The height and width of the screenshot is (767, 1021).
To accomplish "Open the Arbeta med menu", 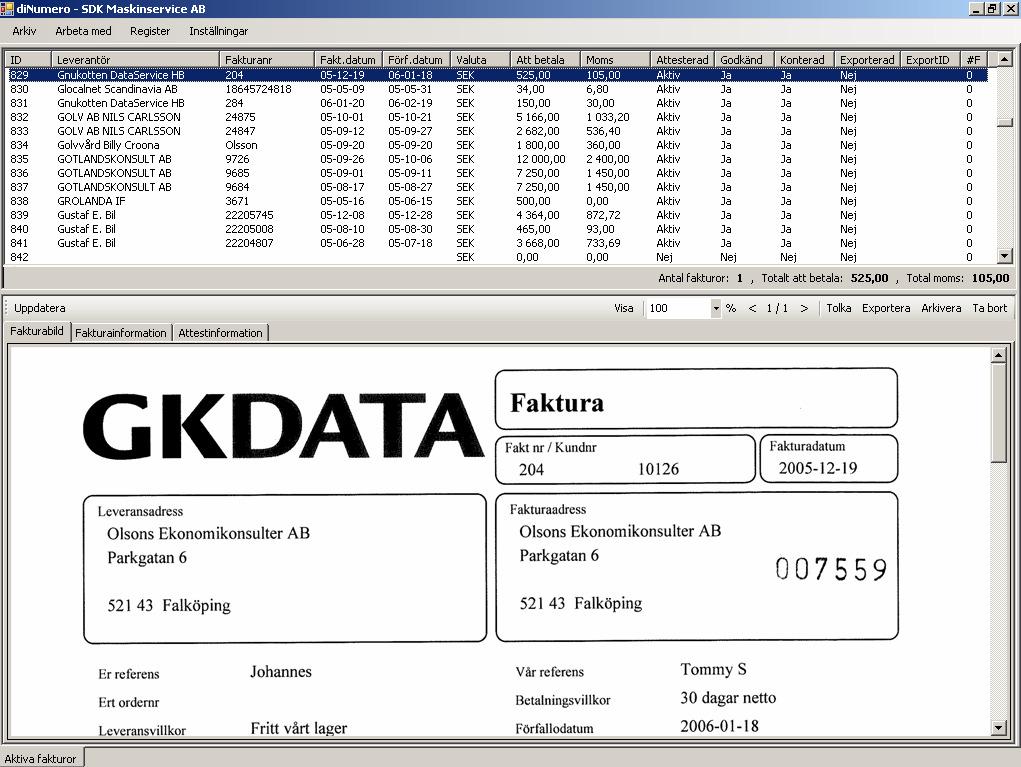I will point(83,31).
